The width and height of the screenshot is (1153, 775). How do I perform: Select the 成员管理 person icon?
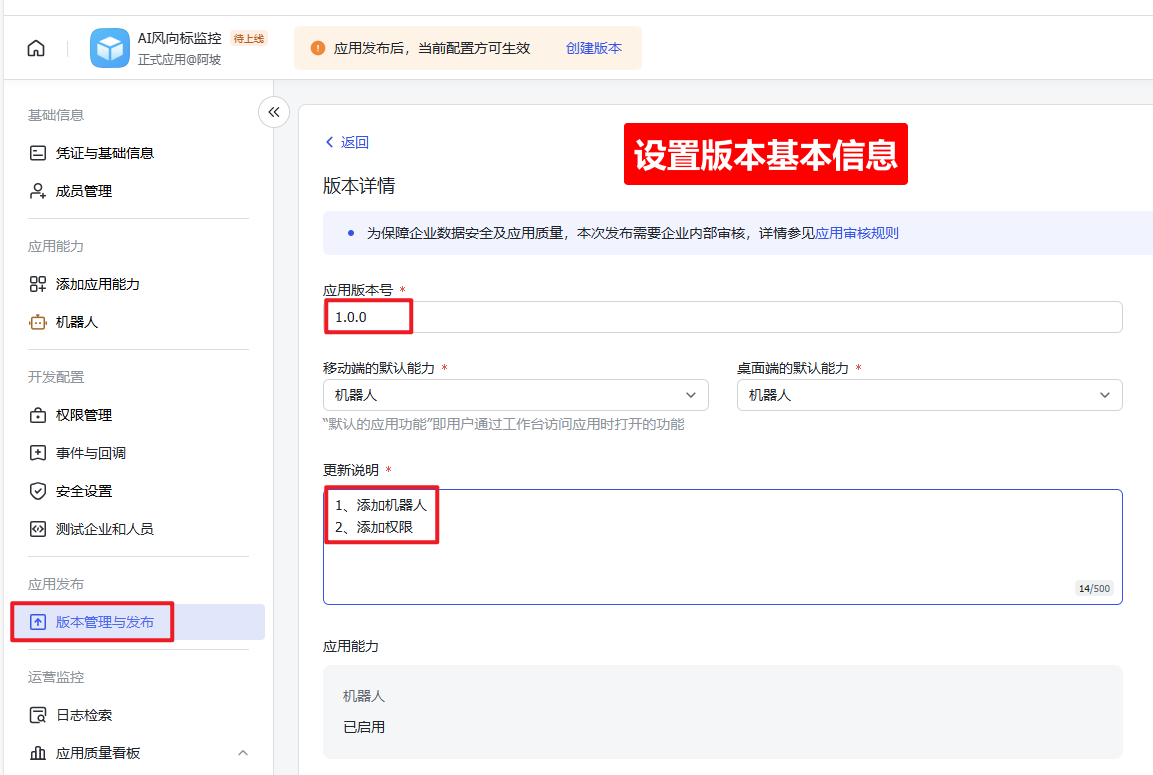(38, 191)
